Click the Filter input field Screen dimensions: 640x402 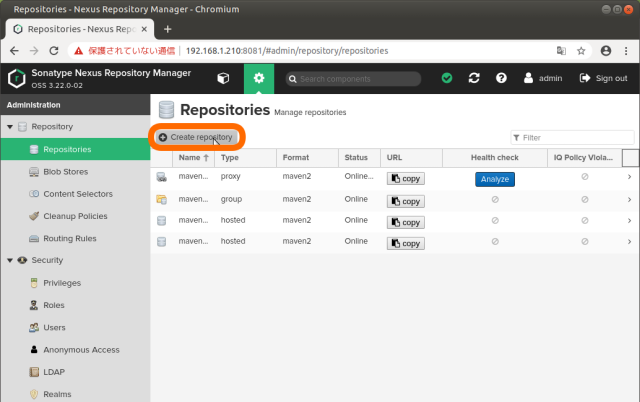(576, 137)
